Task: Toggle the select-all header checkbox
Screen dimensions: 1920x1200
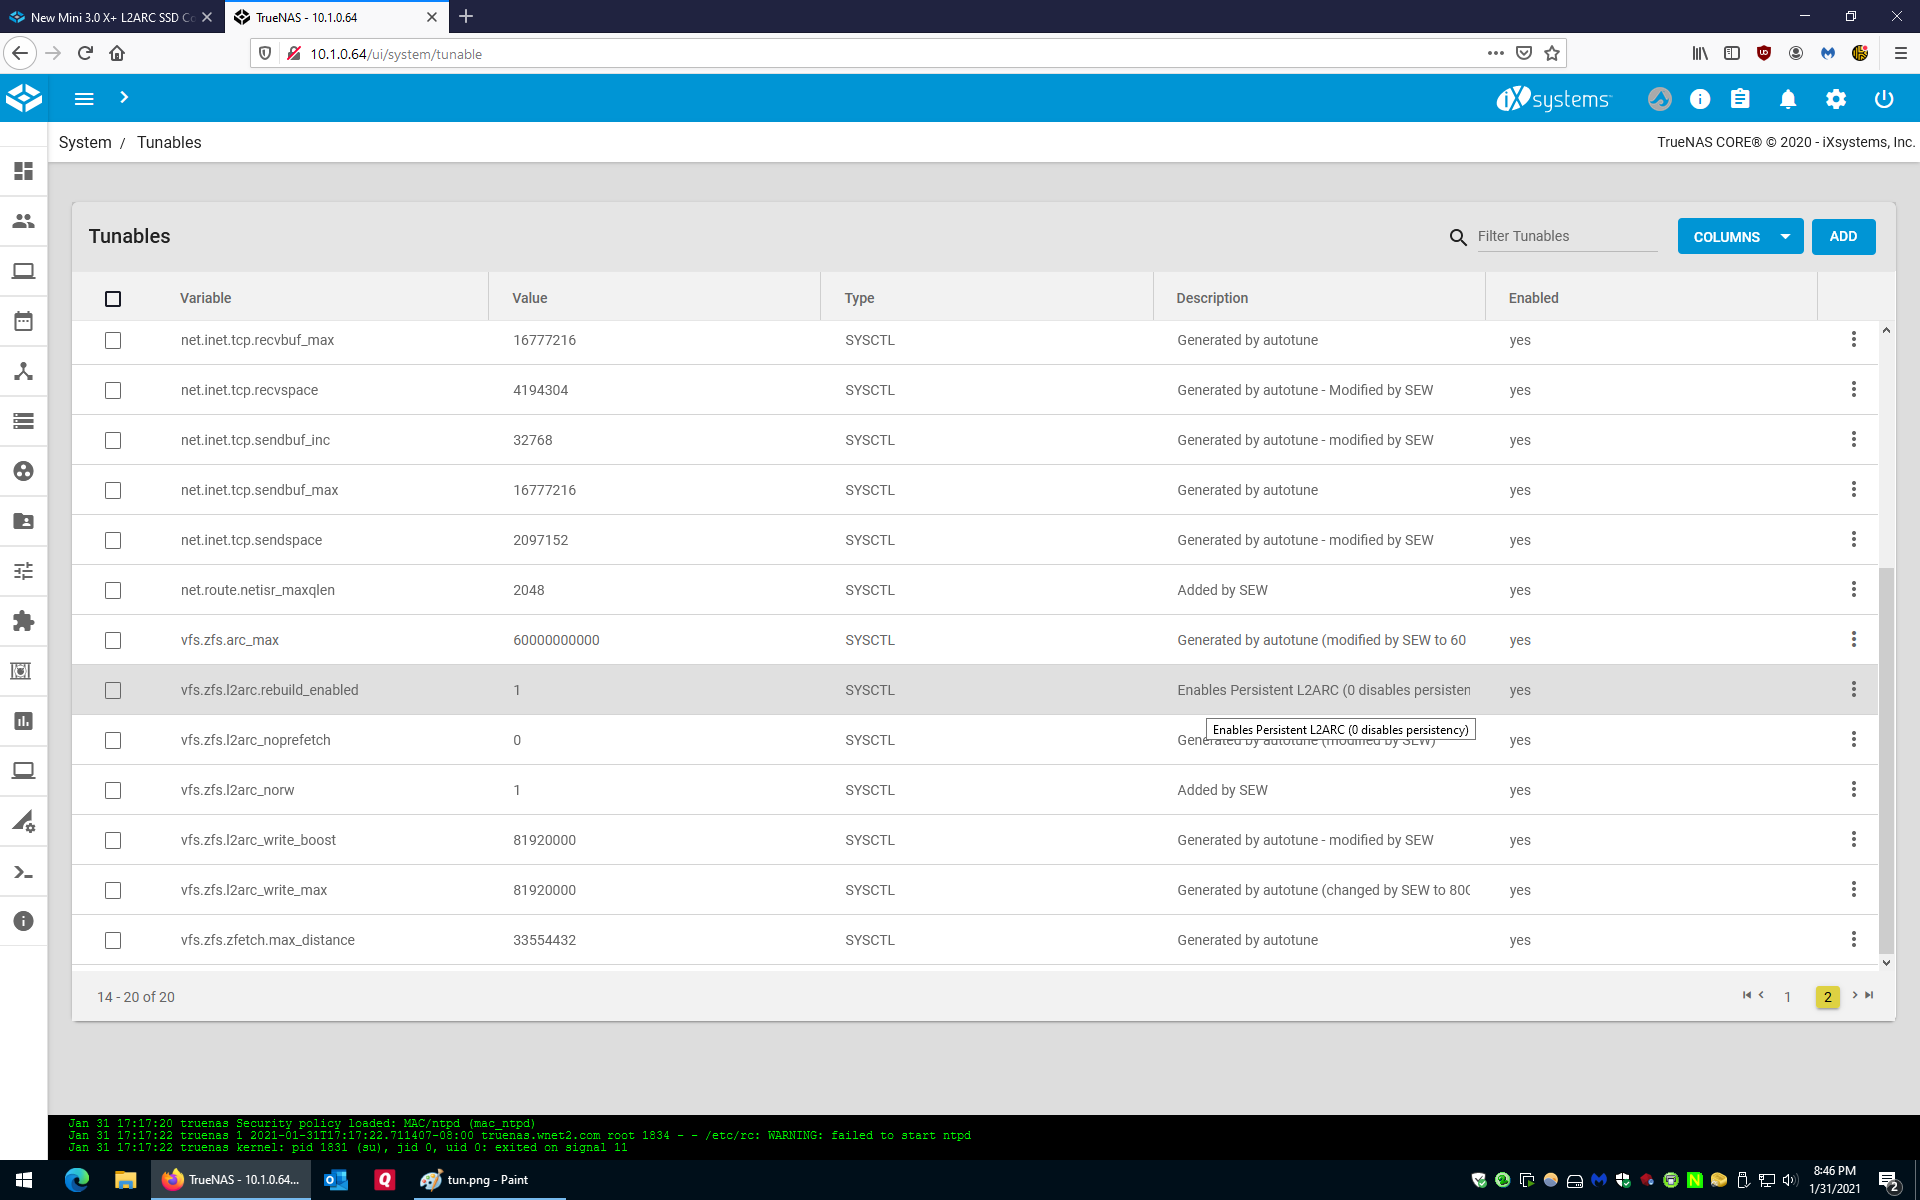Action: [113, 299]
